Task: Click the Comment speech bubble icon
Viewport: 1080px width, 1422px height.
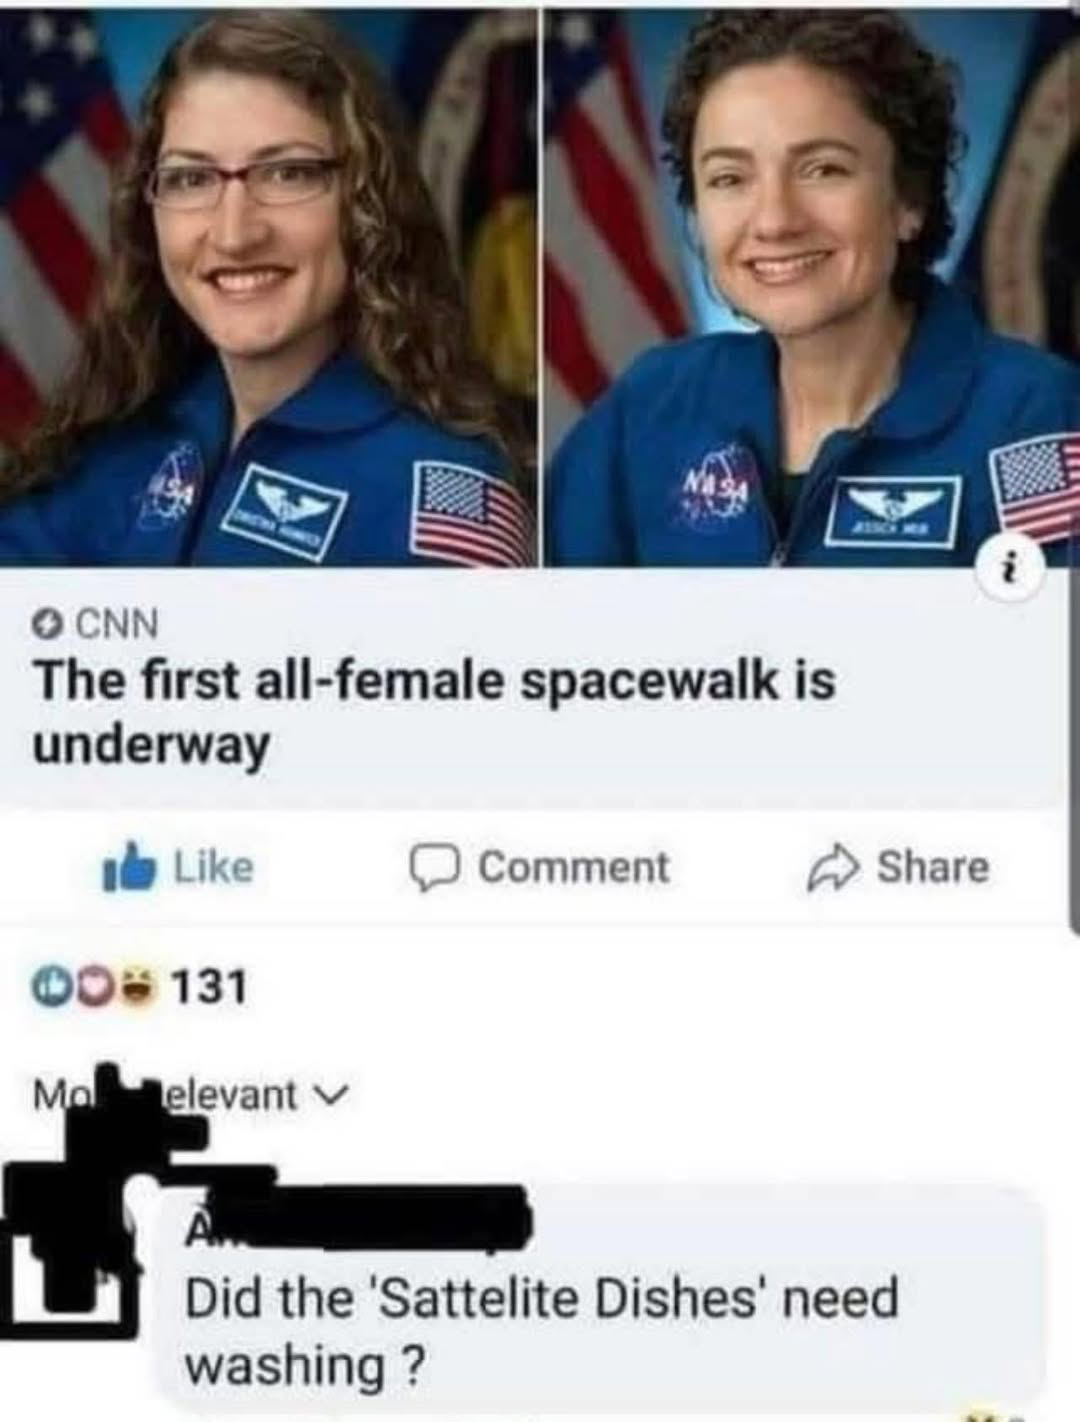Action: tap(435, 868)
